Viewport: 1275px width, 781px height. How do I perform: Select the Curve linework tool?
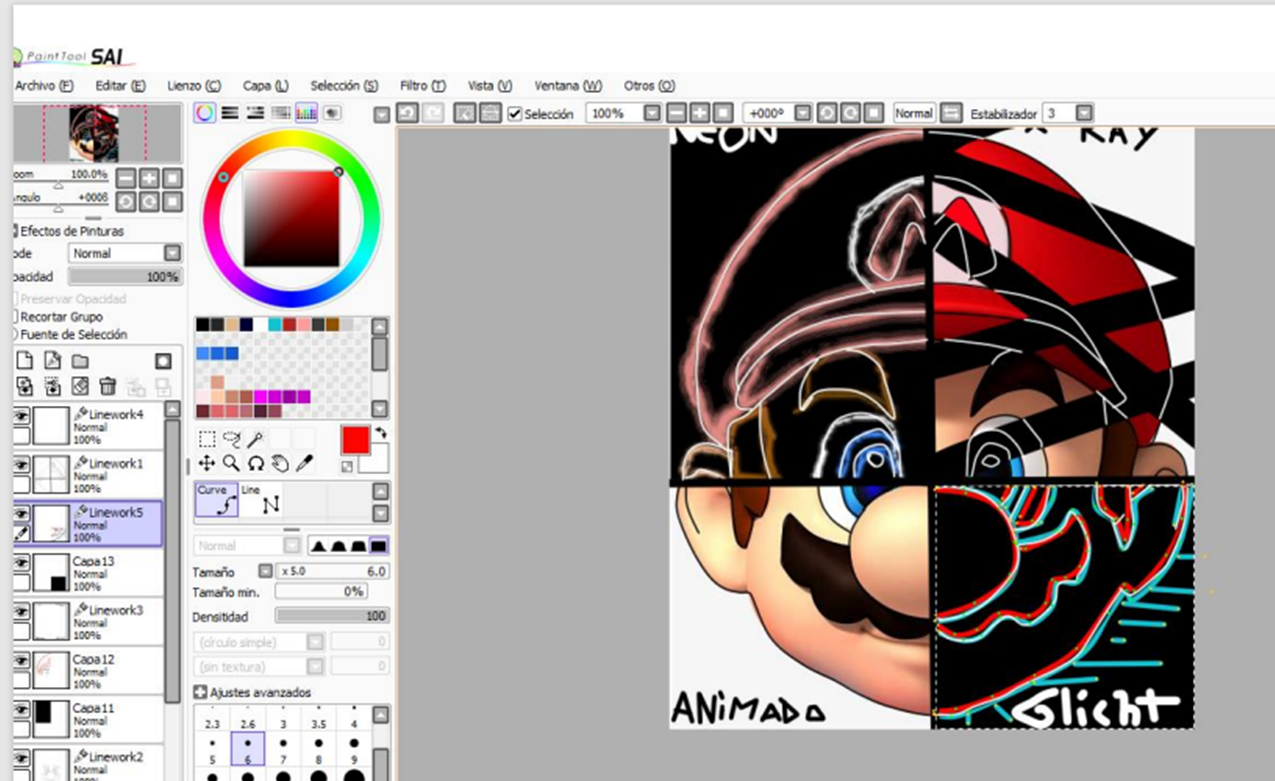(215, 500)
